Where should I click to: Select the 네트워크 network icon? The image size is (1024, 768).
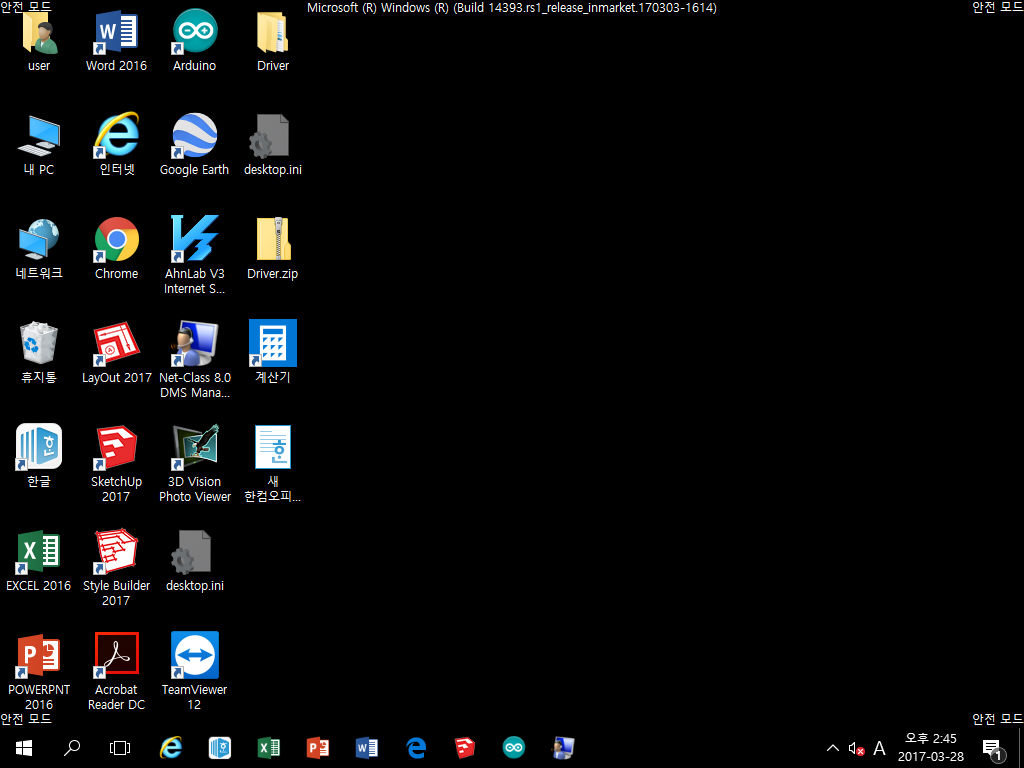[x=39, y=248]
